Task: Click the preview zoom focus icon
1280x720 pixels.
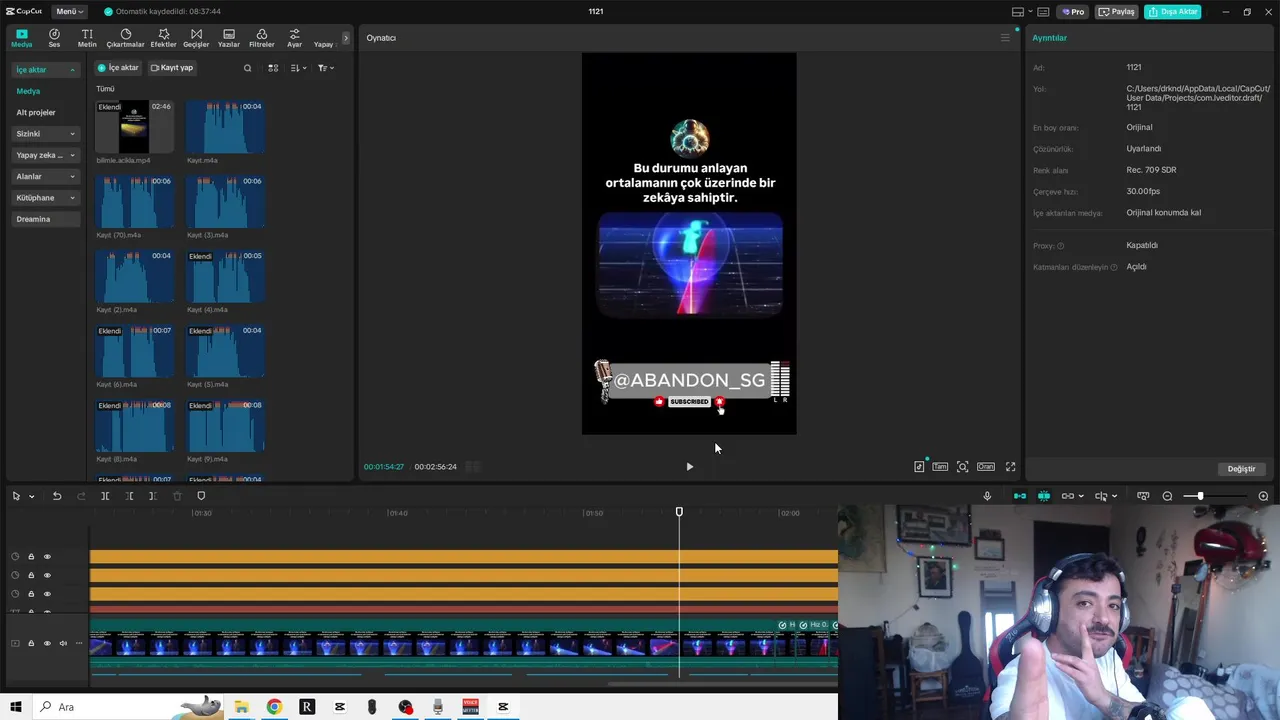Action: tap(962, 467)
